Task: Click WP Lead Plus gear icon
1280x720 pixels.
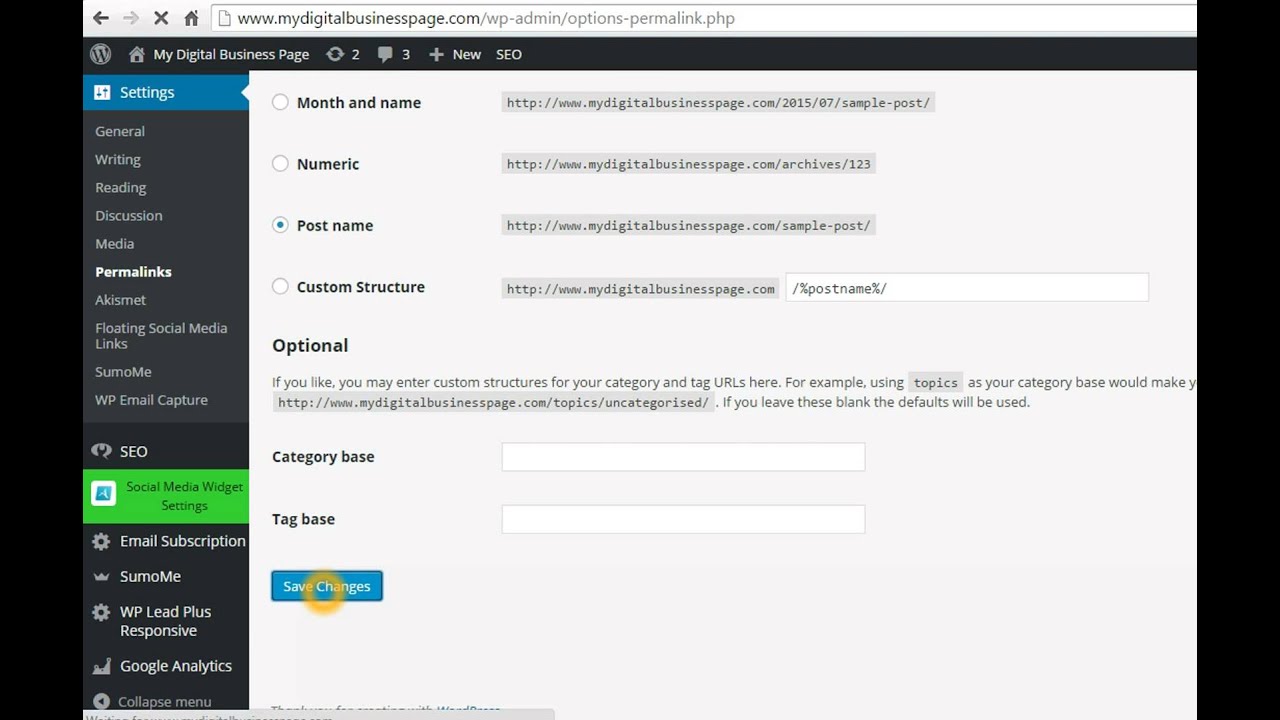Action: (x=101, y=612)
